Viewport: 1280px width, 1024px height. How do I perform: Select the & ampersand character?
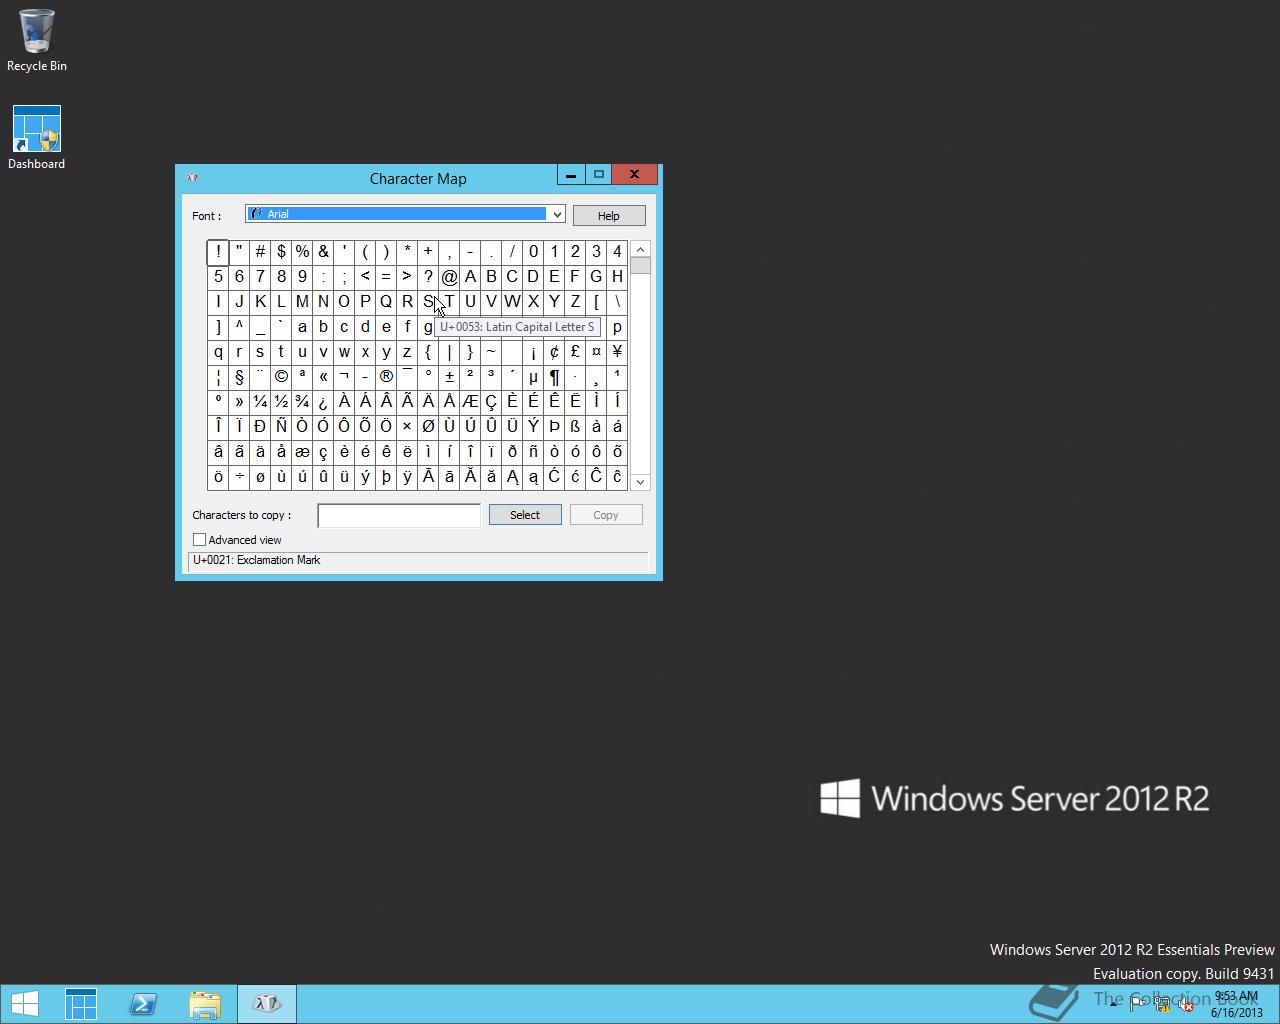[x=323, y=252]
